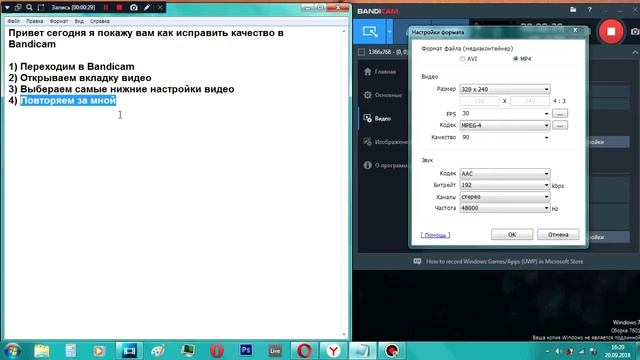Activate the pencil drawing tool

click(147, 7)
